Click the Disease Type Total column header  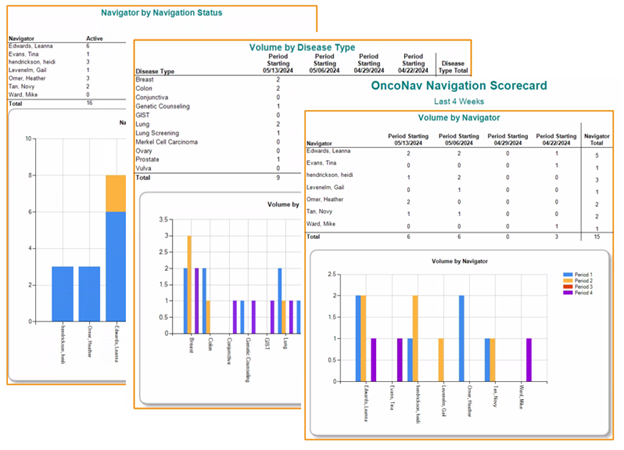(453, 65)
